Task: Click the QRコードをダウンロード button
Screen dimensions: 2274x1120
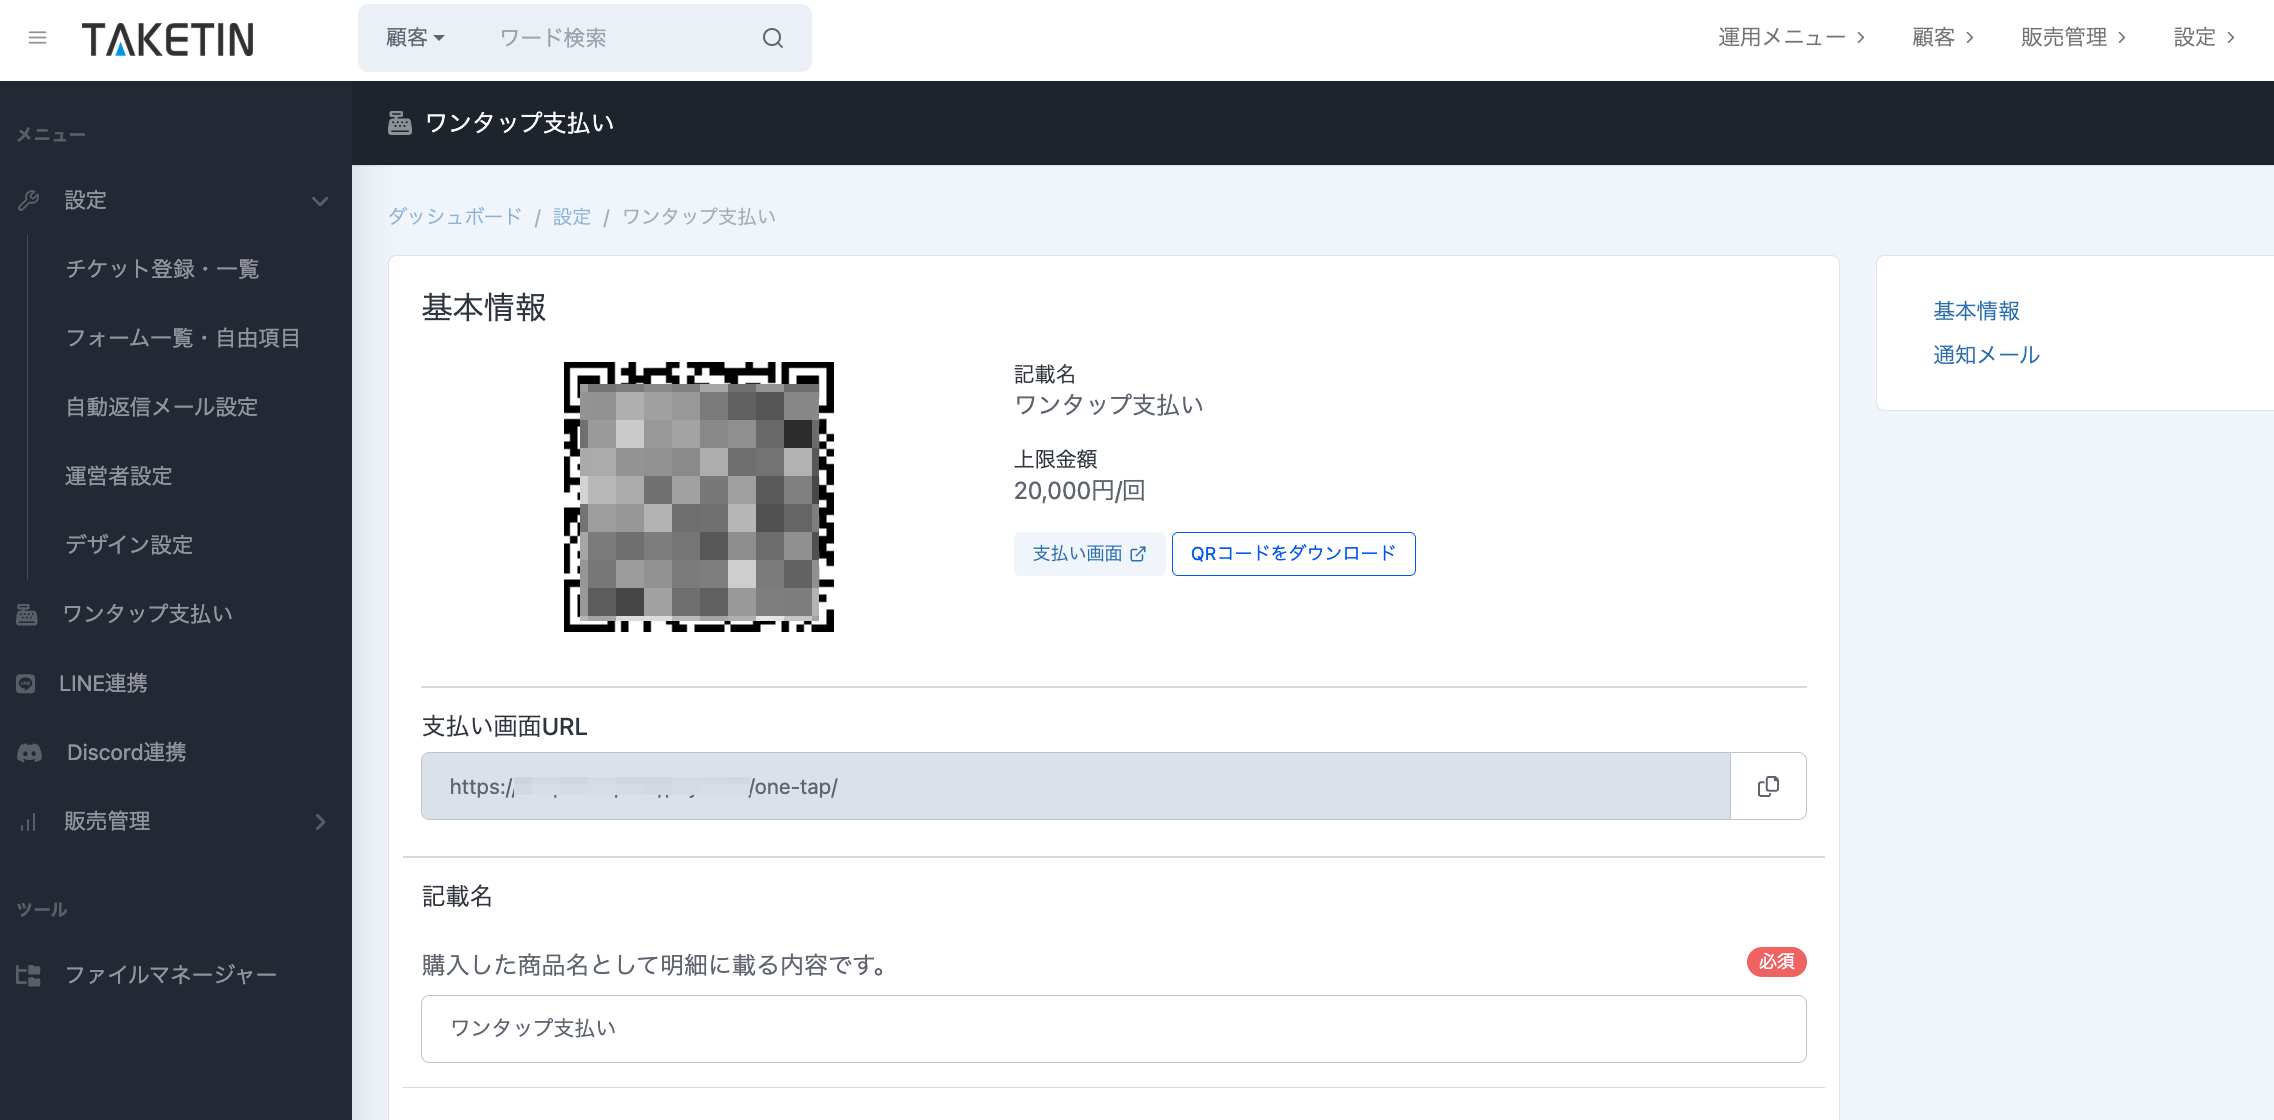Action: pyautogui.click(x=1292, y=554)
